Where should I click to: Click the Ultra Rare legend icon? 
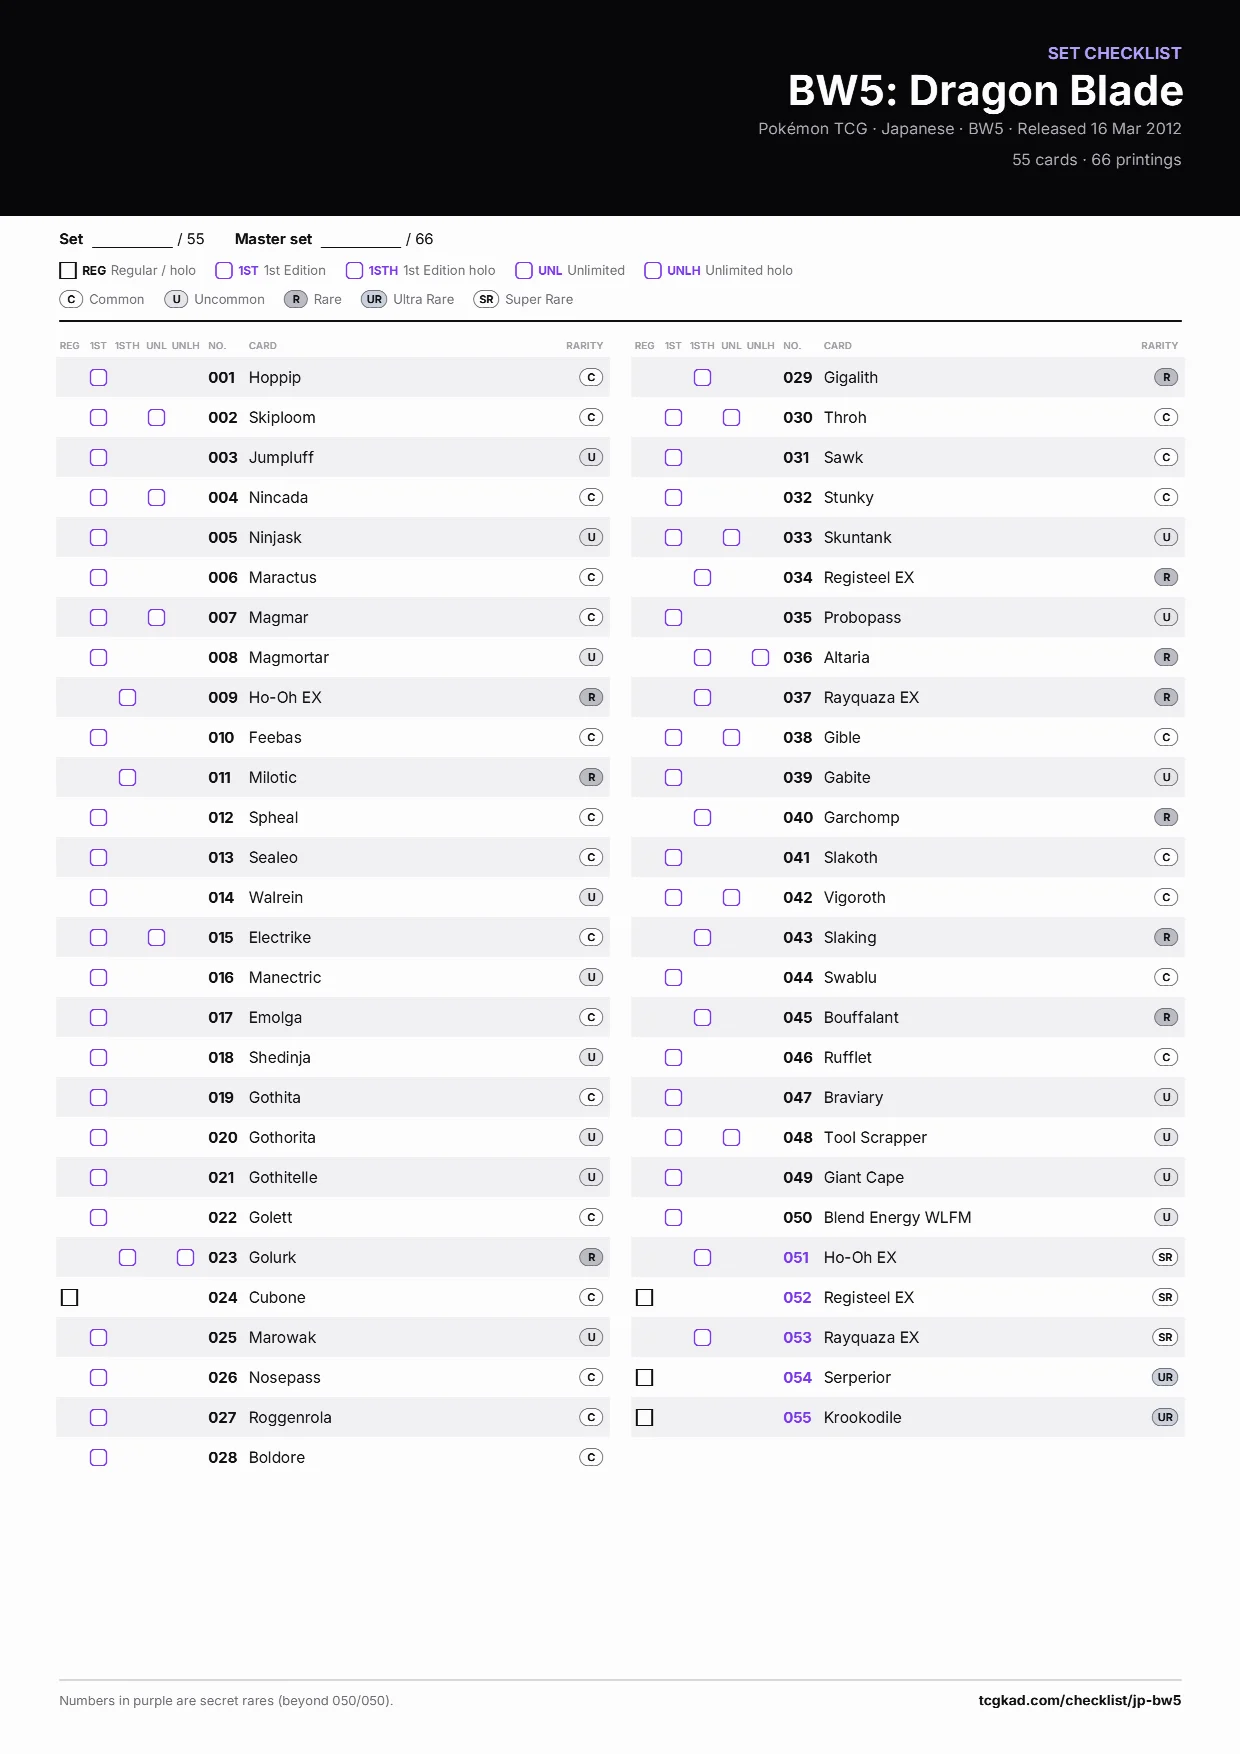[374, 299]
